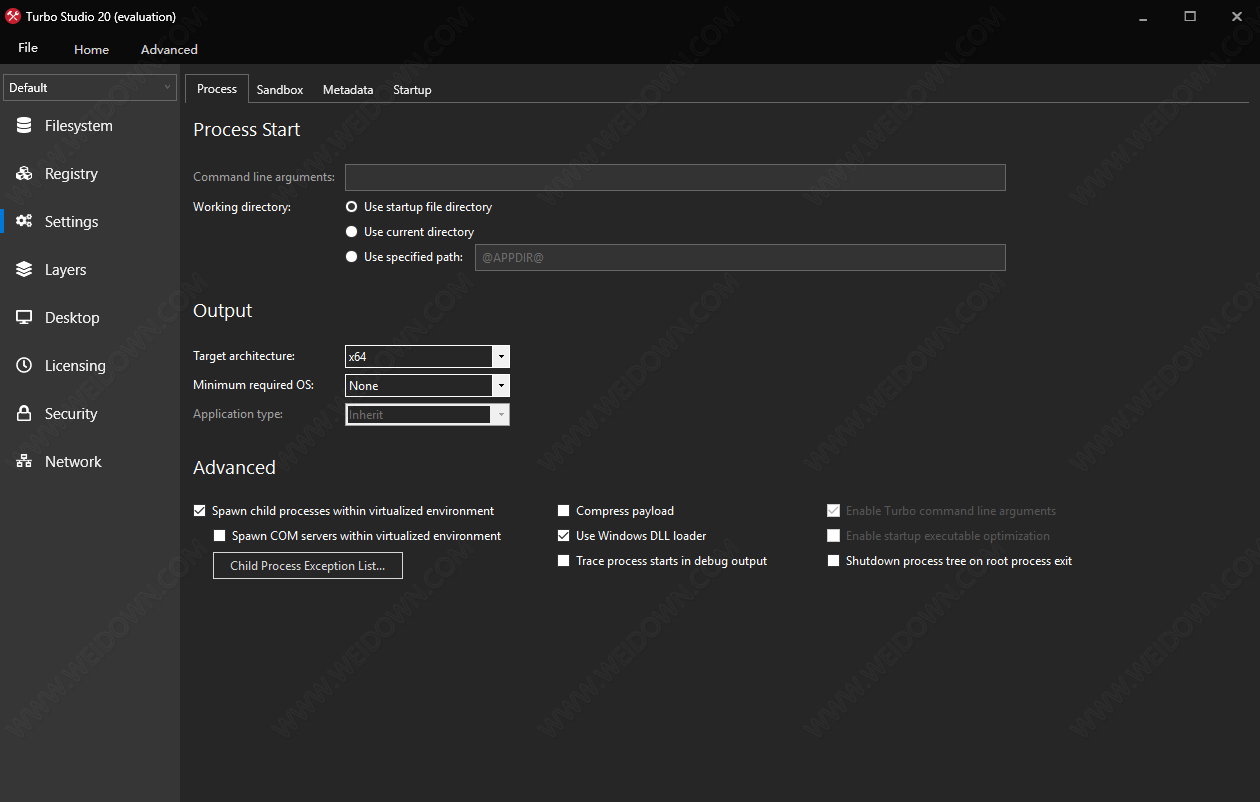
Task: Open the Target architecture dropdown
Action: [x=427, y=356]
